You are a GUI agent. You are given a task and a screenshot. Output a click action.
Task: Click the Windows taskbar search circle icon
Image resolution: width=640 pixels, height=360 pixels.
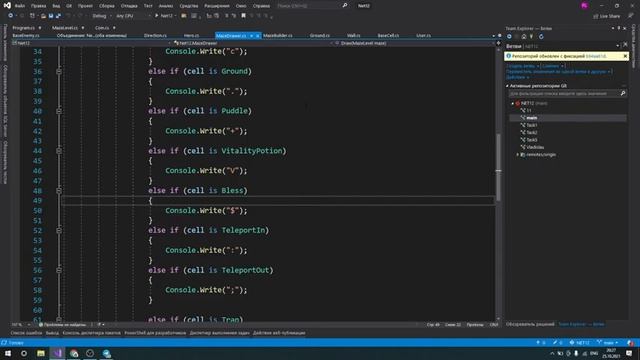(24, 353)
